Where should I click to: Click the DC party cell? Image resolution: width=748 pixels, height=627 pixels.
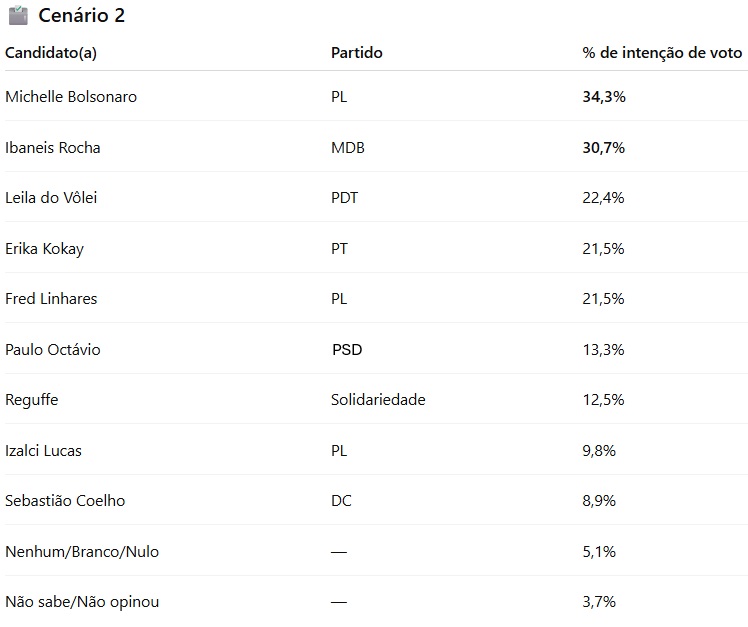[342, 501]
